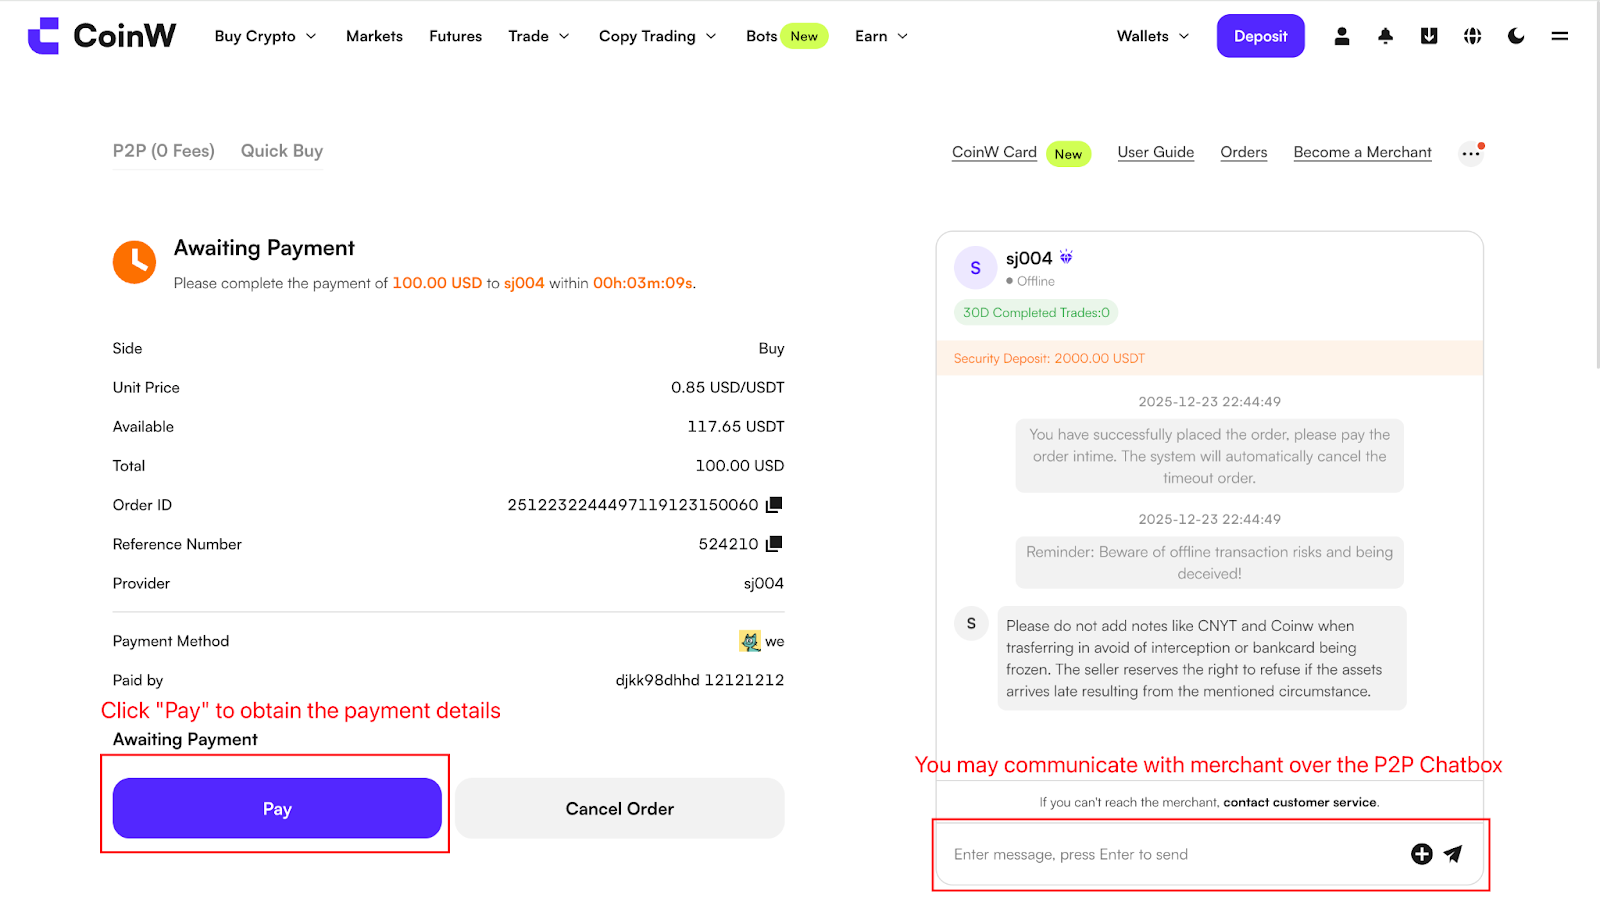
Task: Open the Wallets dropdown
Action: click(1154, 36)
